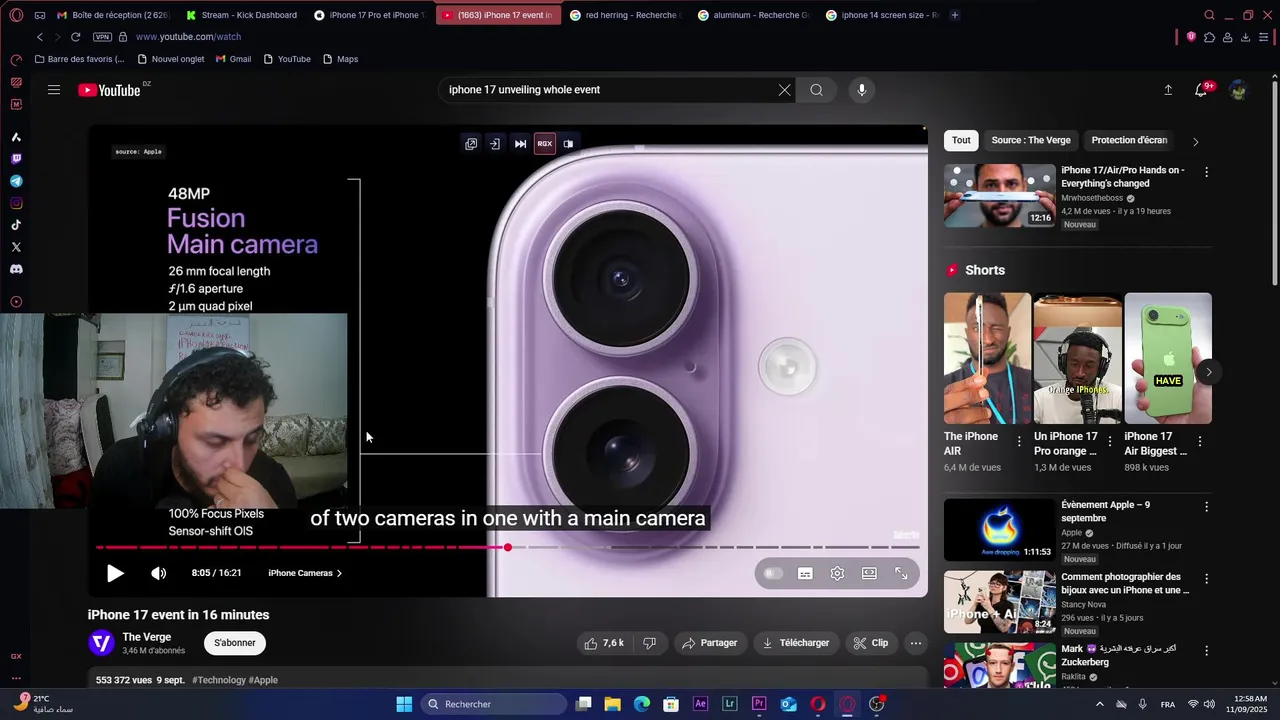Open the Opera extensions cube icon
Viewport: 1280px width, 720px height.
1209,37
